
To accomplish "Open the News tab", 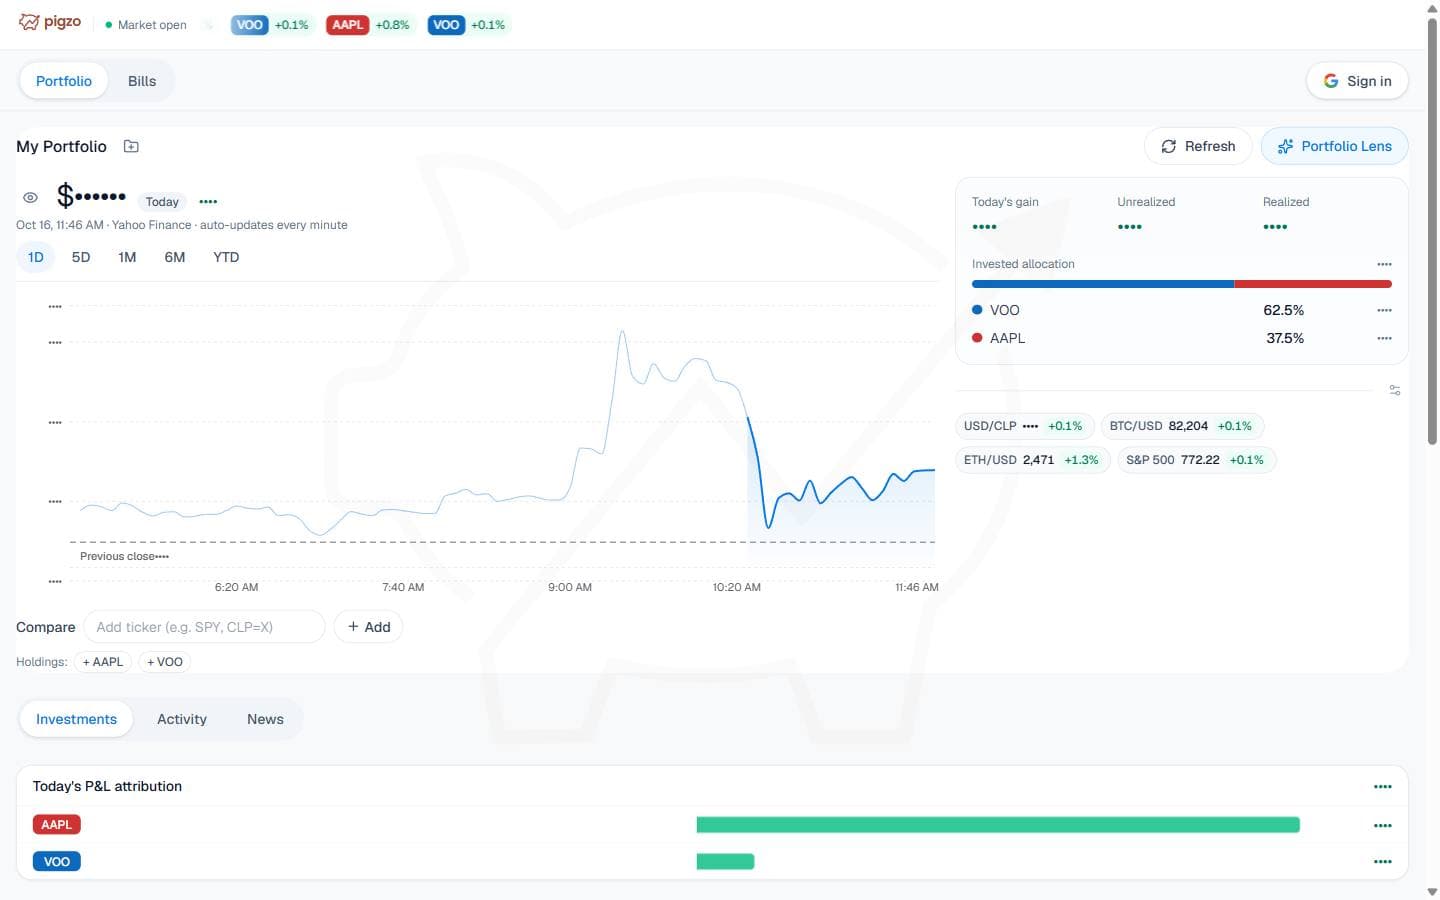I will 265,719.
